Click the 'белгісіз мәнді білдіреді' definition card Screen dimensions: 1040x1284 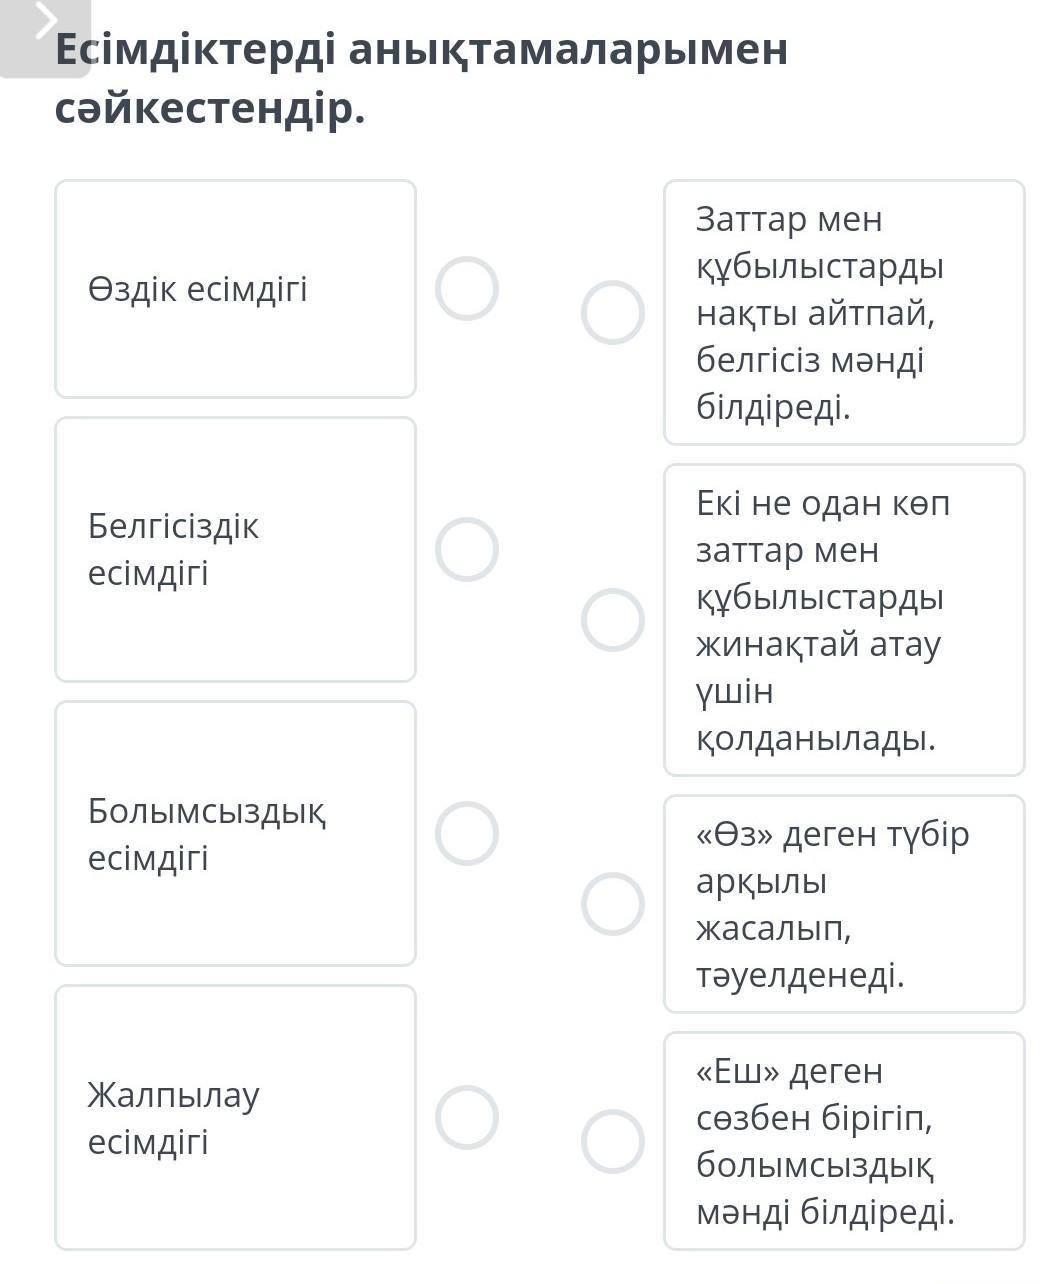pos(844,312)
